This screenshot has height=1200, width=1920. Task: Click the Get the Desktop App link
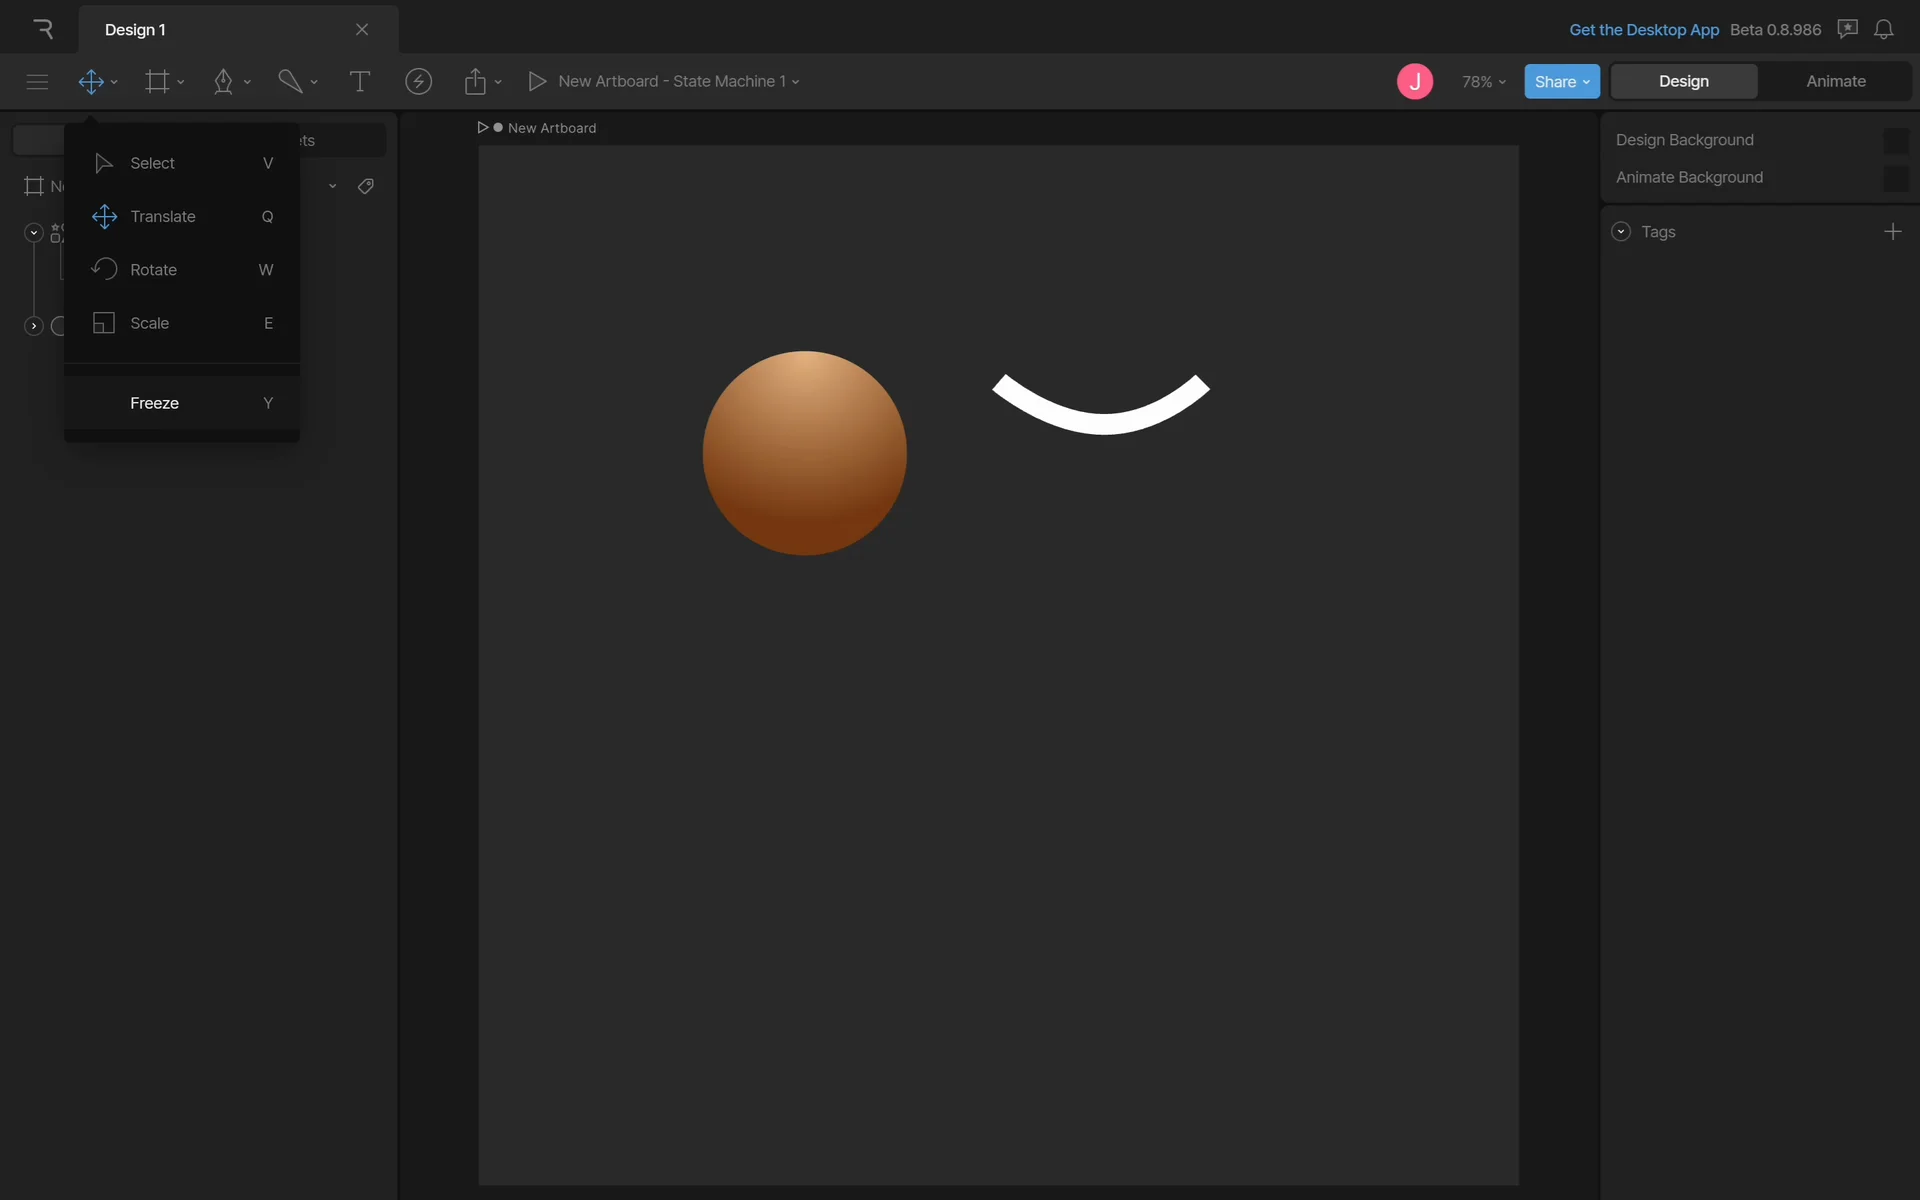pos(1643,30)
